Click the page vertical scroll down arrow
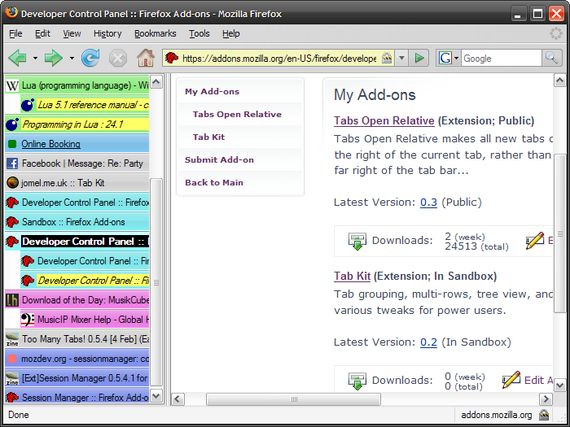This screenshot has width=570, height=427. (560, 385)
